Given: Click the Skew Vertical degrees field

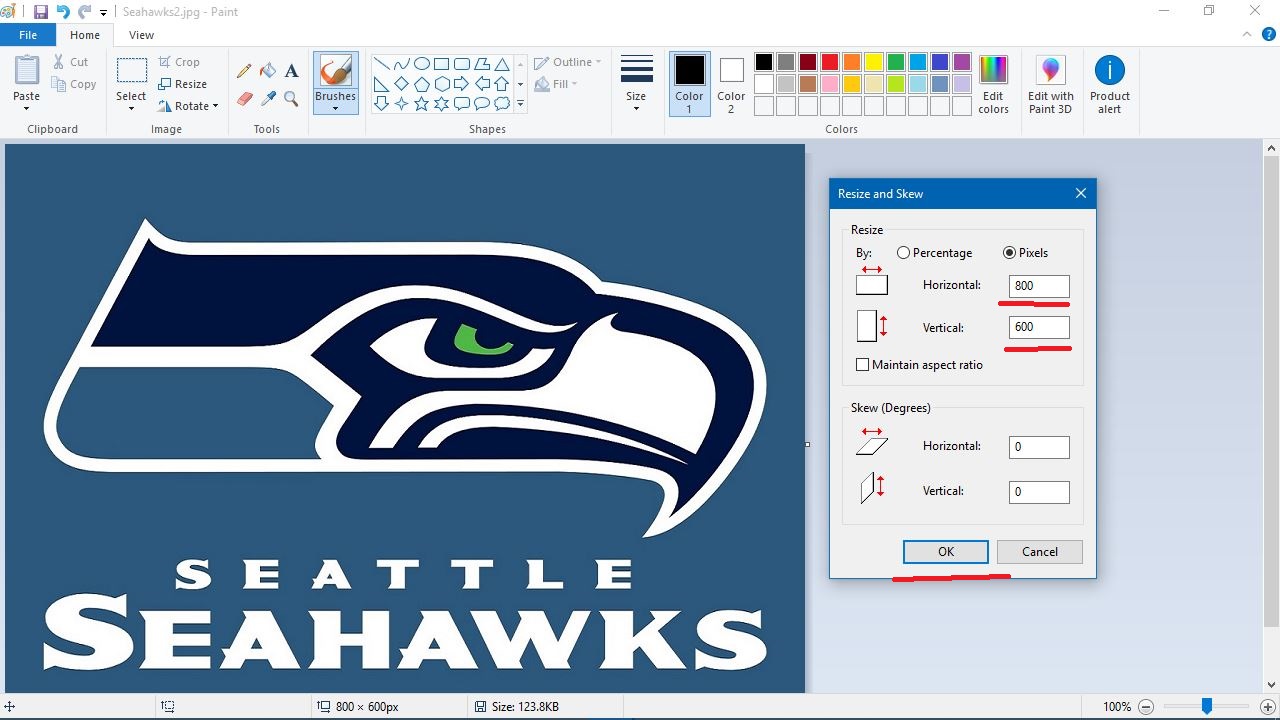Looking at the screenshot, I should (x=1039, y=492).
